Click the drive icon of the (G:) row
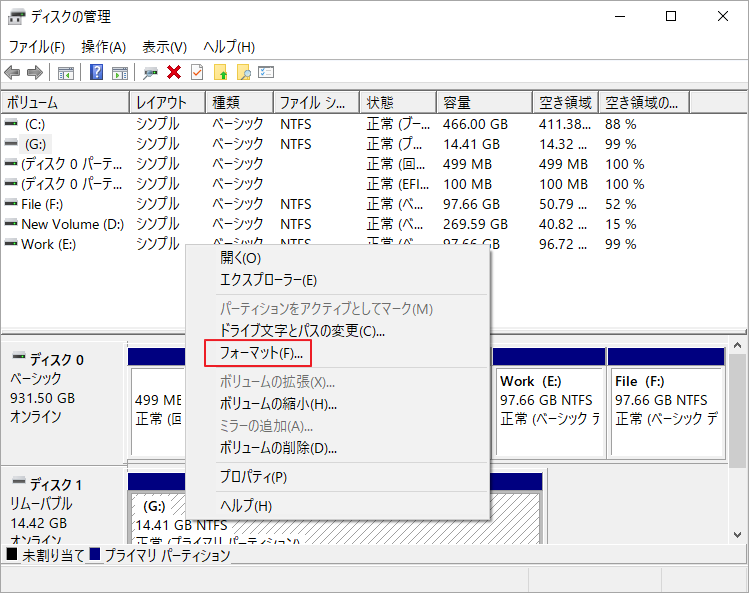Image resolution: width=749 pixels, height=593 pixels. tap(11, 143)
